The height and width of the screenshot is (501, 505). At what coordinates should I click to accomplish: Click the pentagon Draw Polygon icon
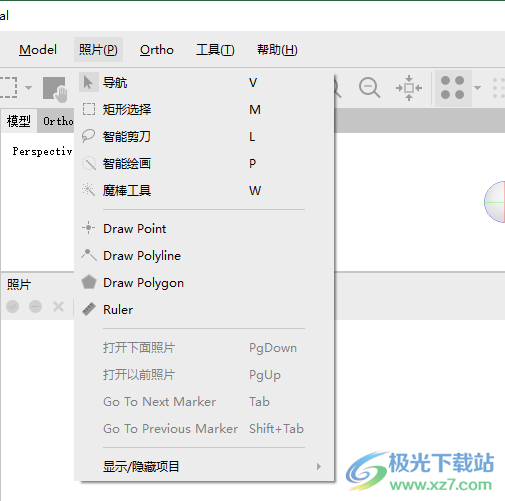pos(89,282)
